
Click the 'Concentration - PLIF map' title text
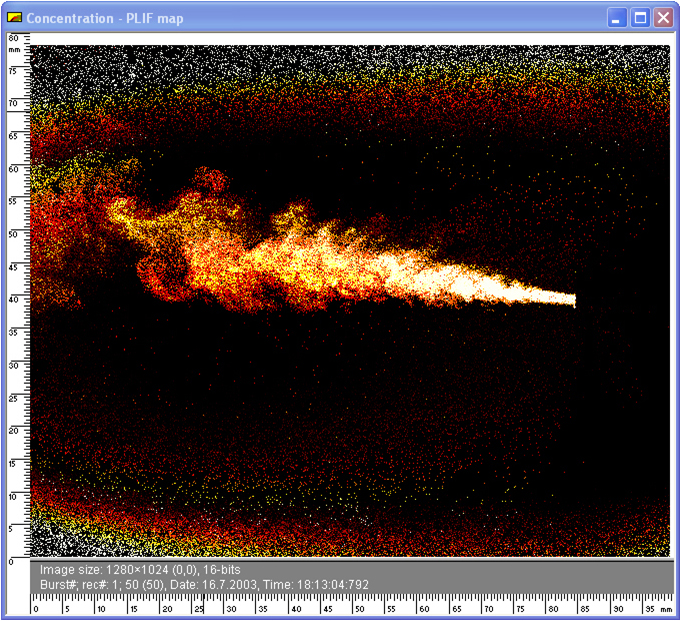(x=105, y=18)
